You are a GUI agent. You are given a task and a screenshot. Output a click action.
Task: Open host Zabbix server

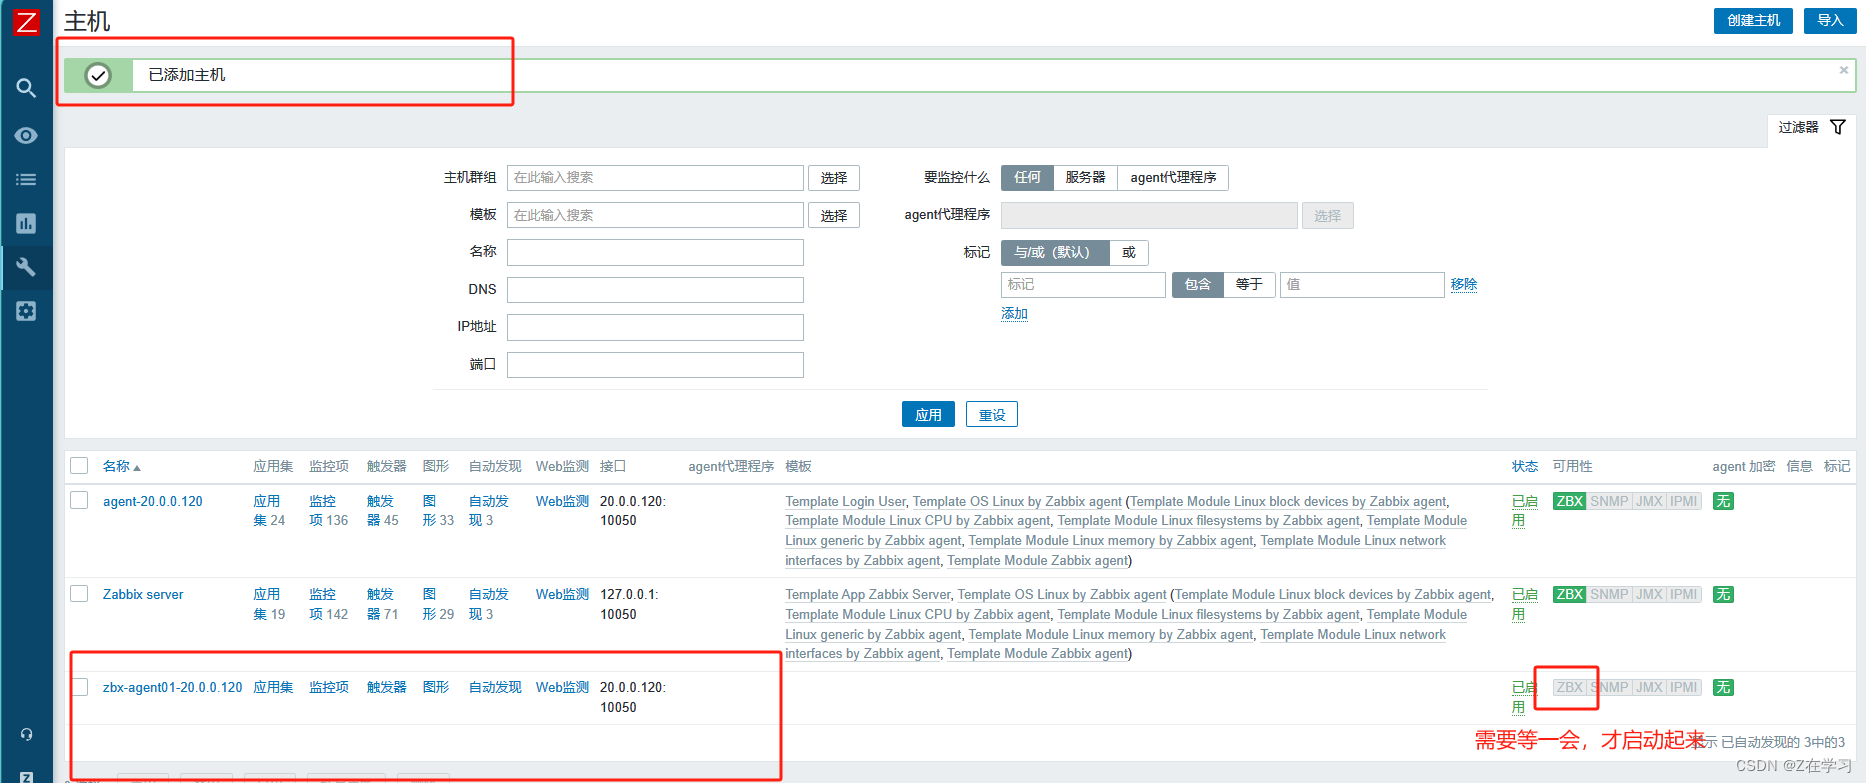(x=143, y=594)
